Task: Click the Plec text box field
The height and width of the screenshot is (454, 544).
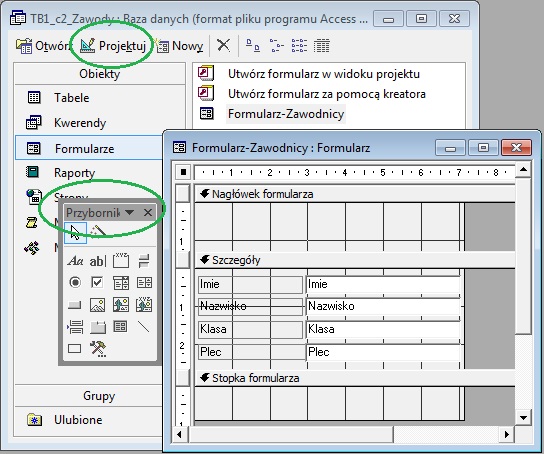Action: coord(383,352)
